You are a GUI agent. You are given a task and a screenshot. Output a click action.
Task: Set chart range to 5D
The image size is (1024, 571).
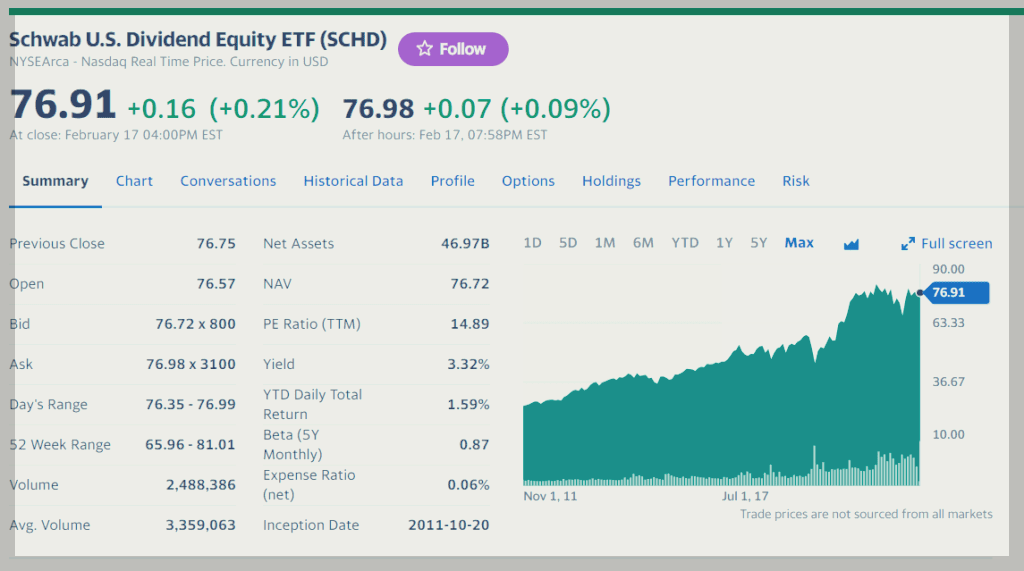(x=568, y=243)
